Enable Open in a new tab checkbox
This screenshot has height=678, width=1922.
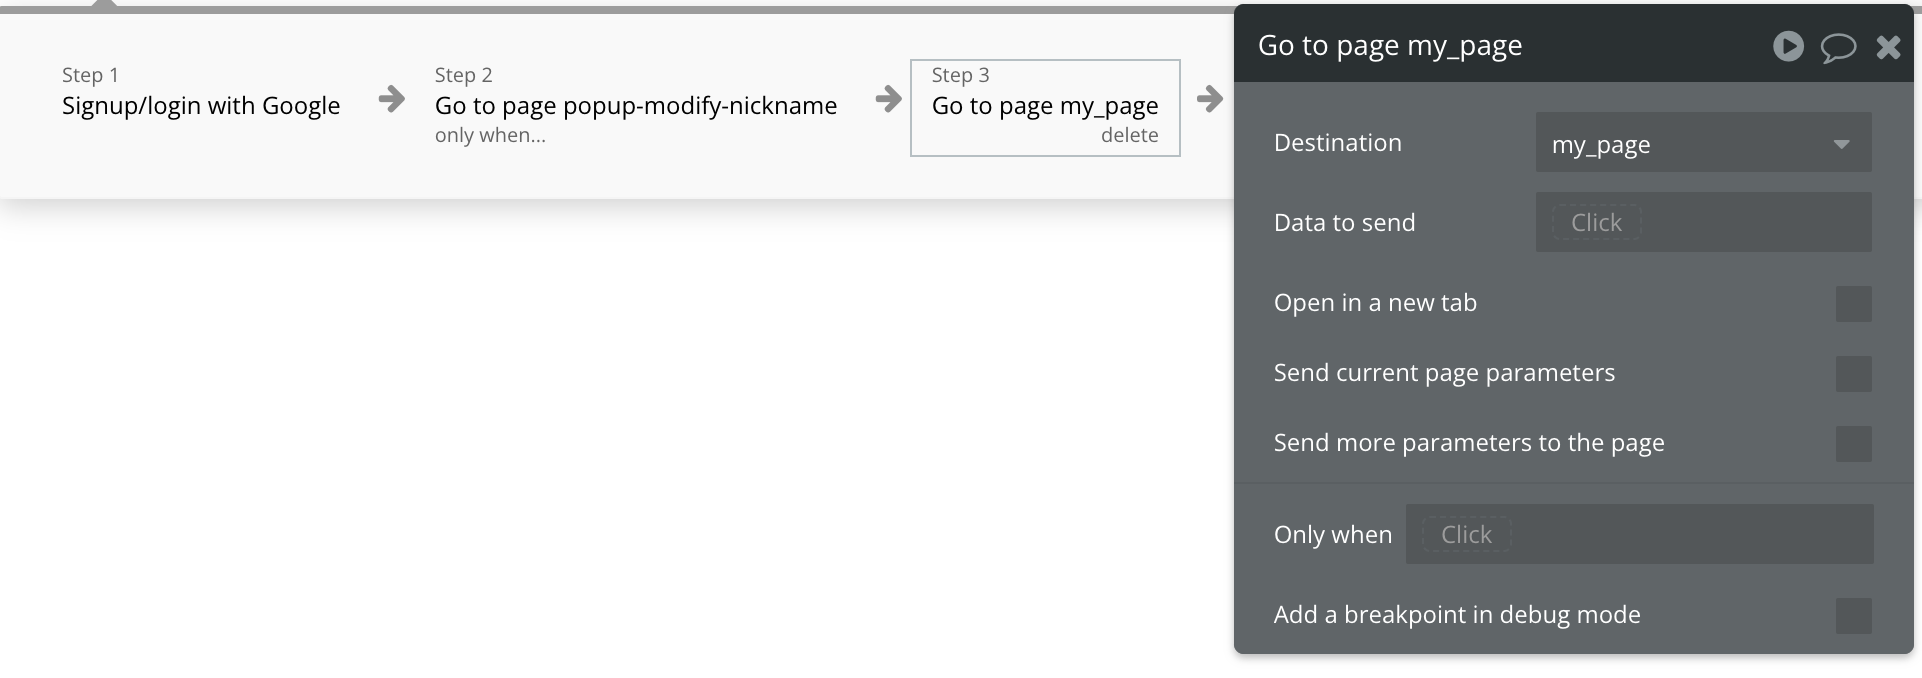tap(1853, 304)
